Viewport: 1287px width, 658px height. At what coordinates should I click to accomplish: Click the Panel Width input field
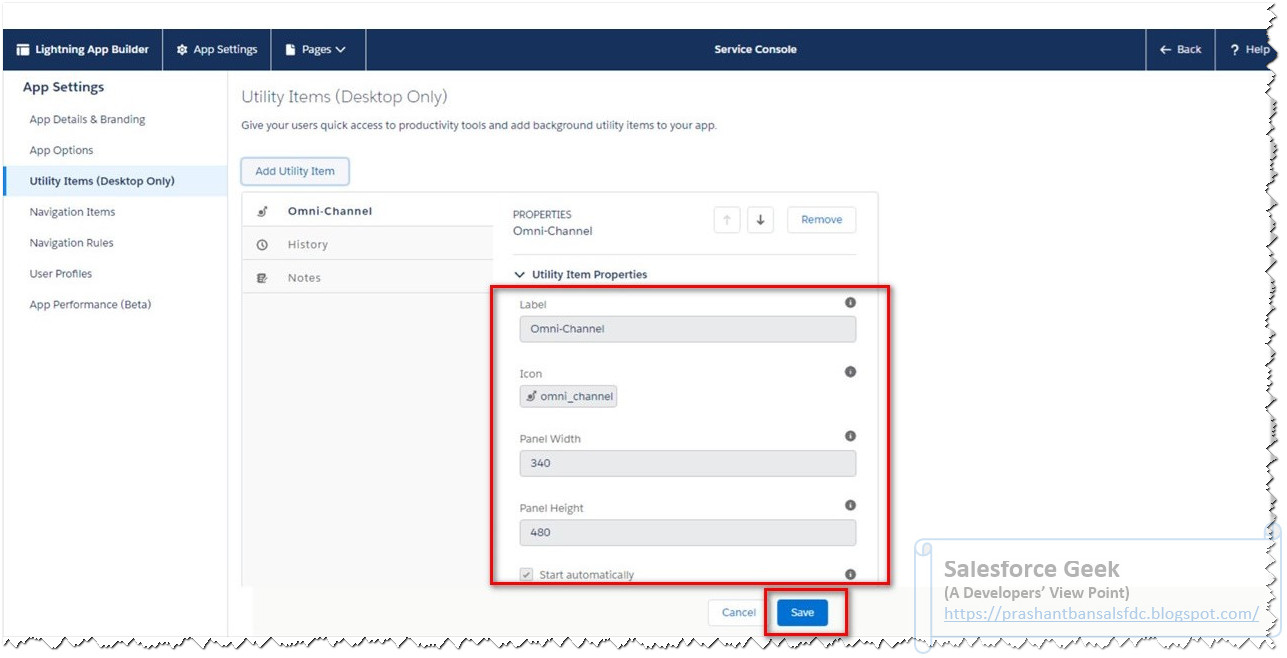[688, 463]
